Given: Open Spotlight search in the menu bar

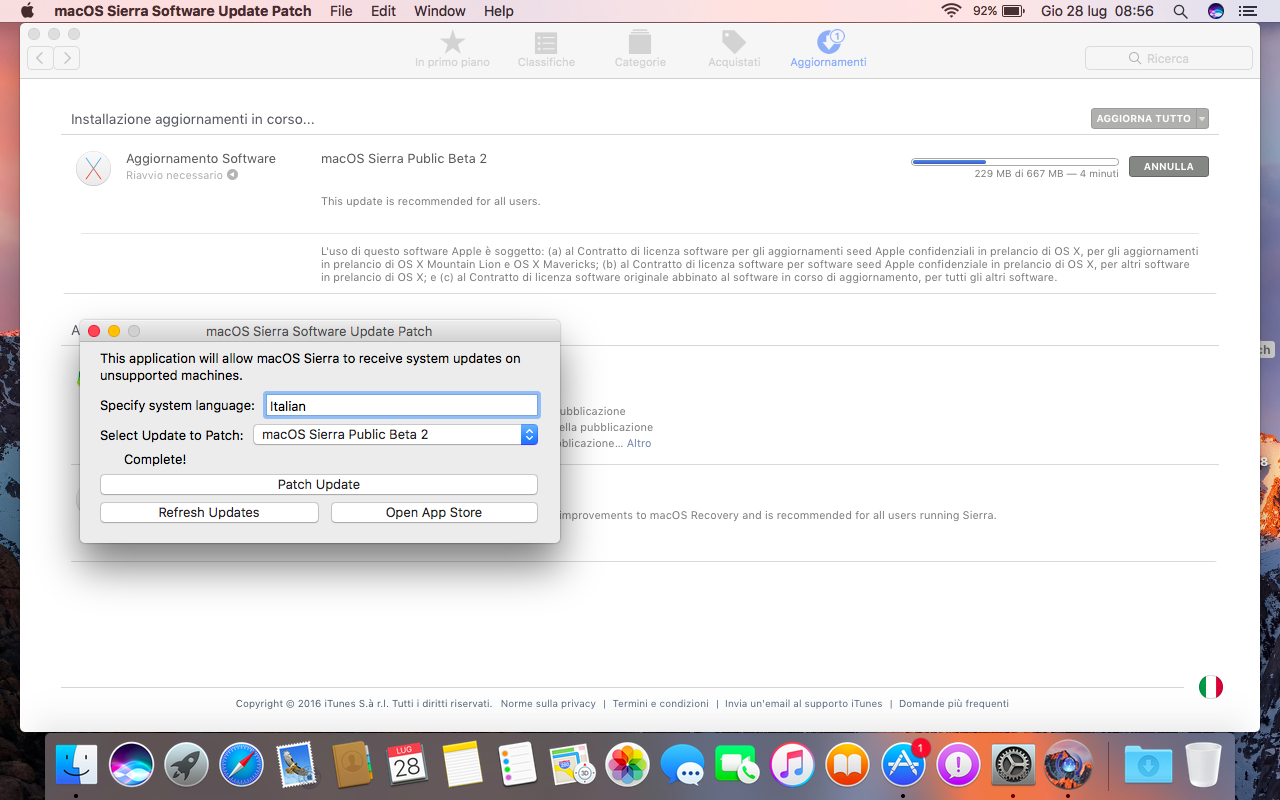Looking at the screenshot, I should point(1181,11).
